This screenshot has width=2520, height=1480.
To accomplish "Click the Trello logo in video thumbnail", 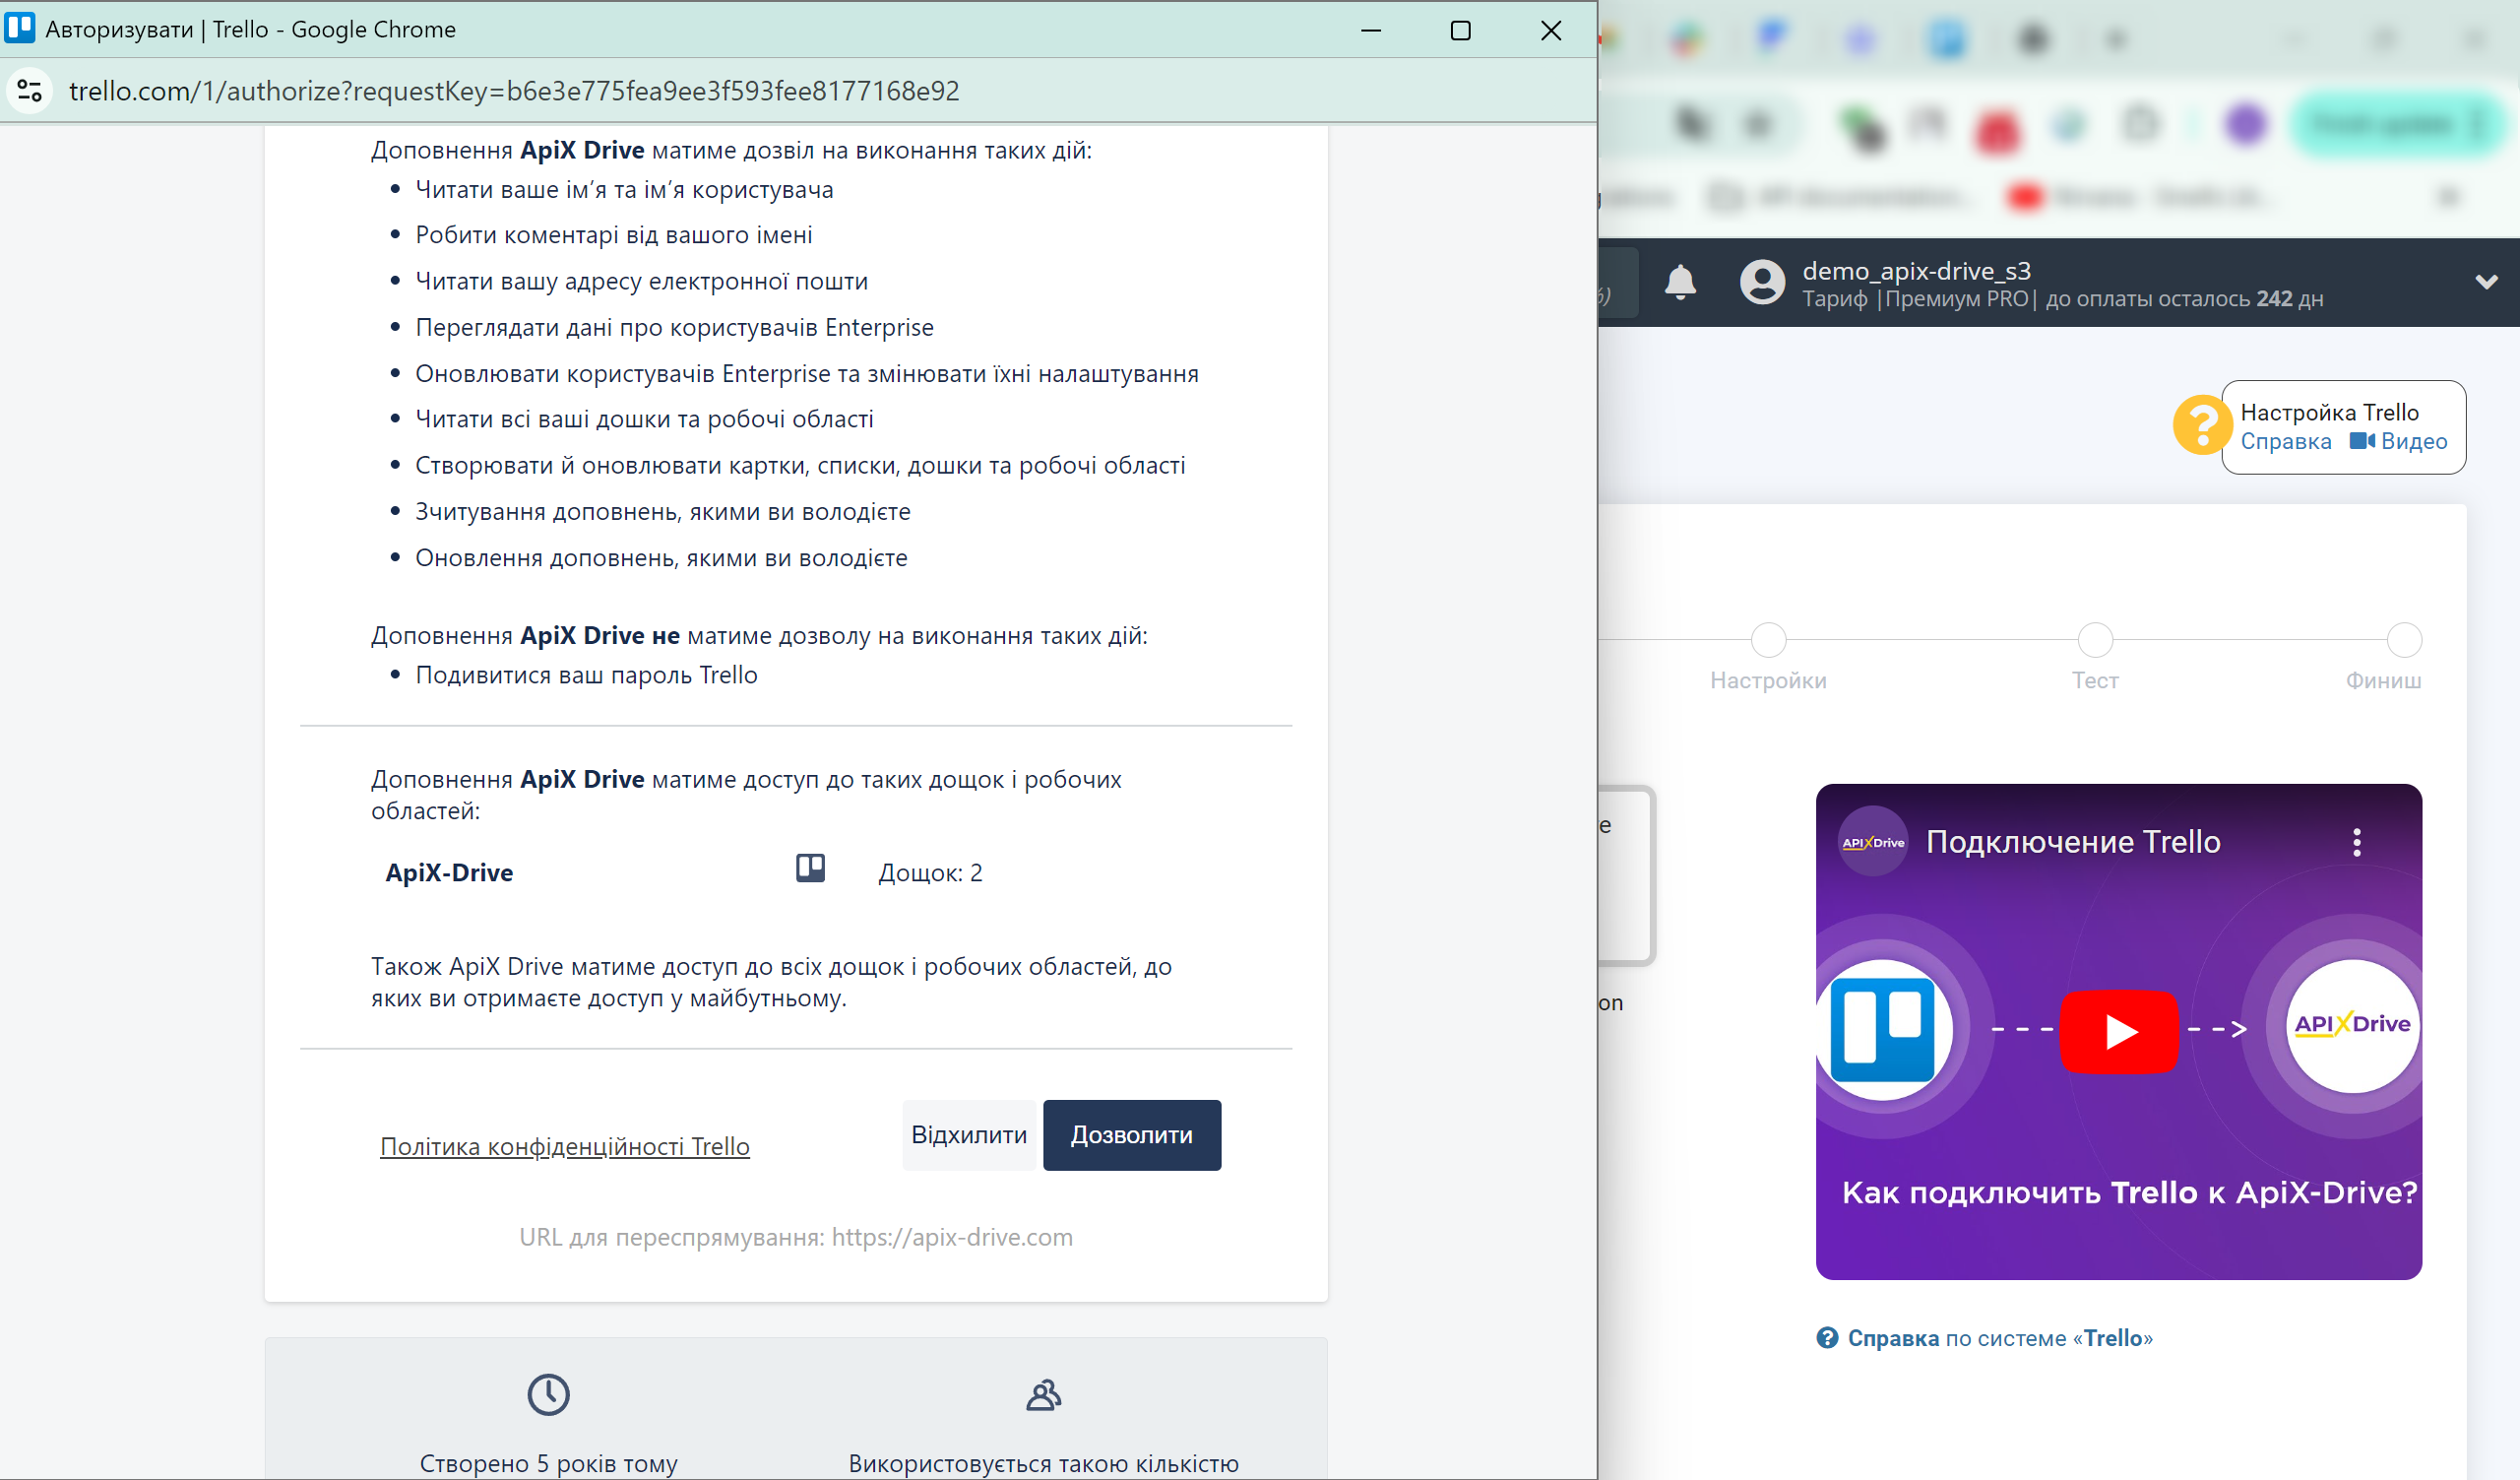I will (x=1882, y=1031).
